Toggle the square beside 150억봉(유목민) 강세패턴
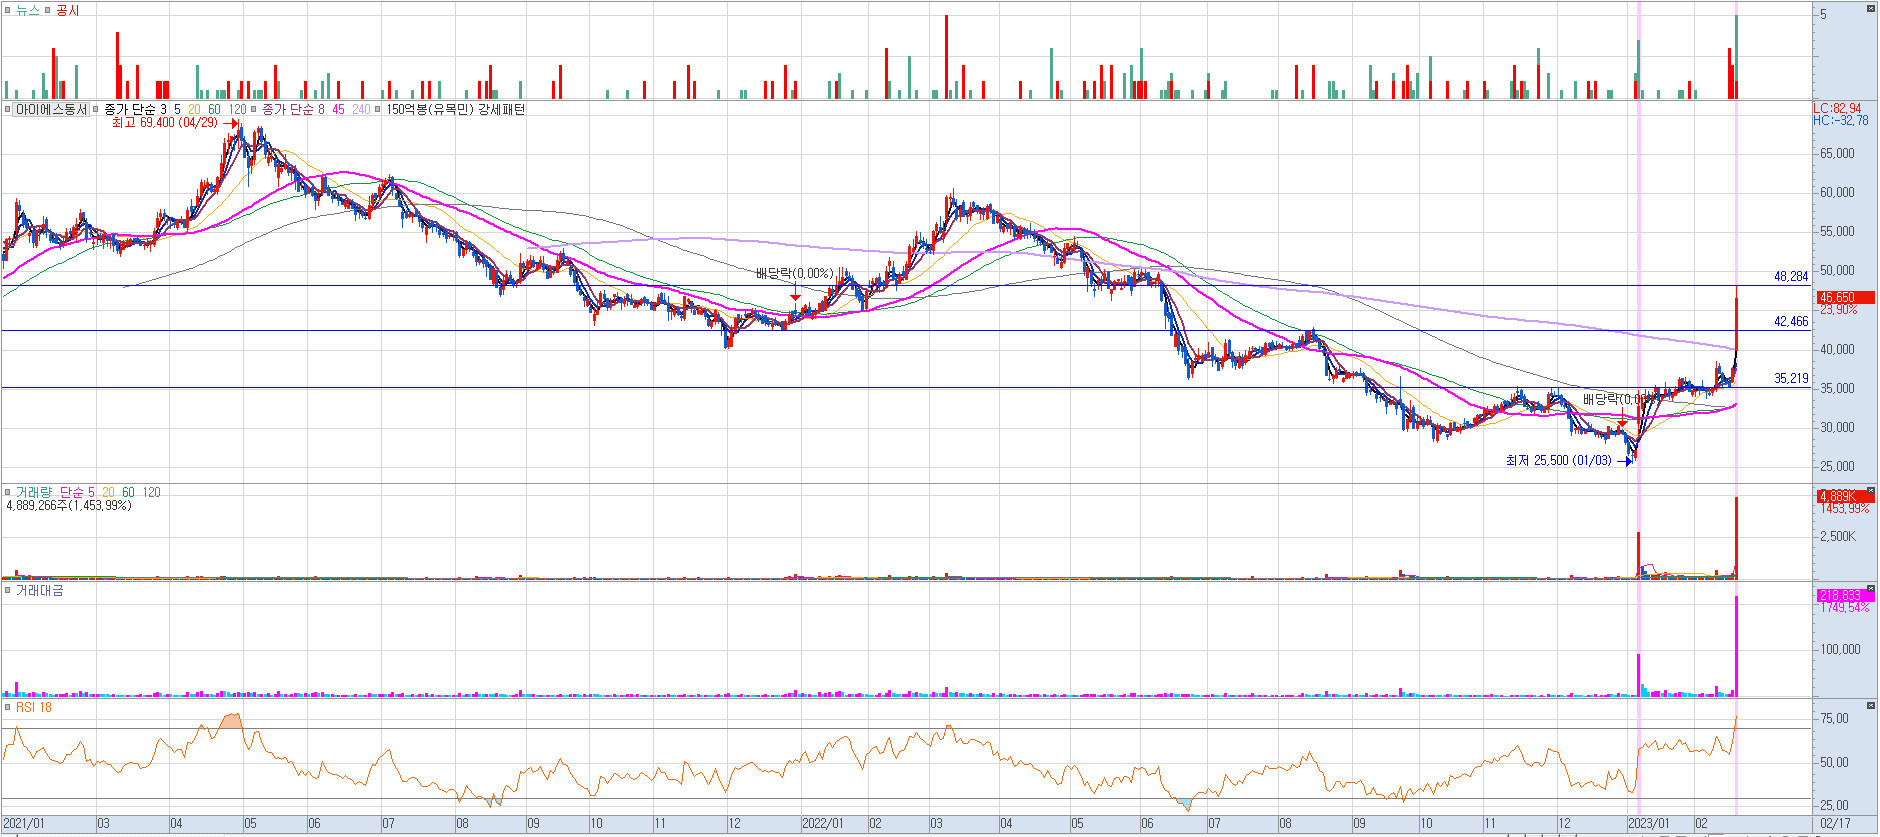 tap(378, 109)
